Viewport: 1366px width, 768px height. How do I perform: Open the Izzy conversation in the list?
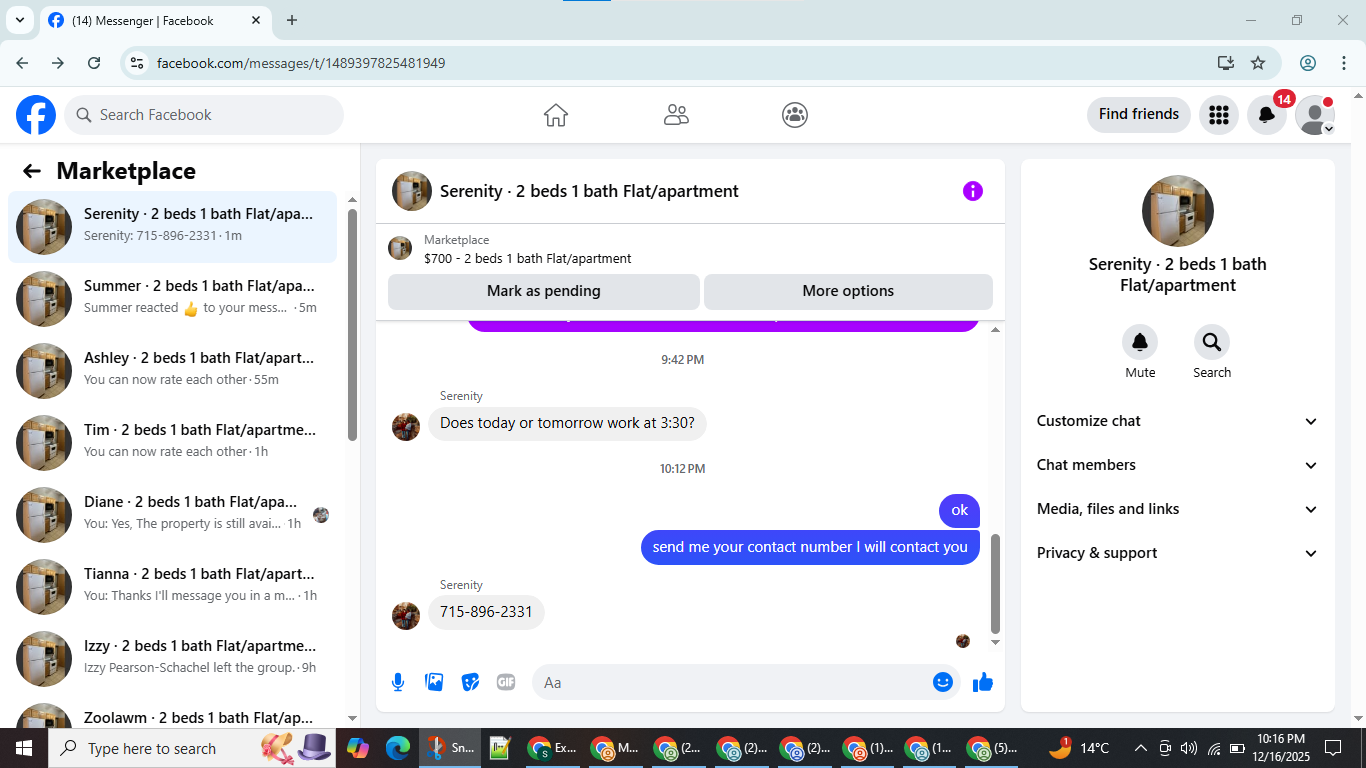pos(172,659)
